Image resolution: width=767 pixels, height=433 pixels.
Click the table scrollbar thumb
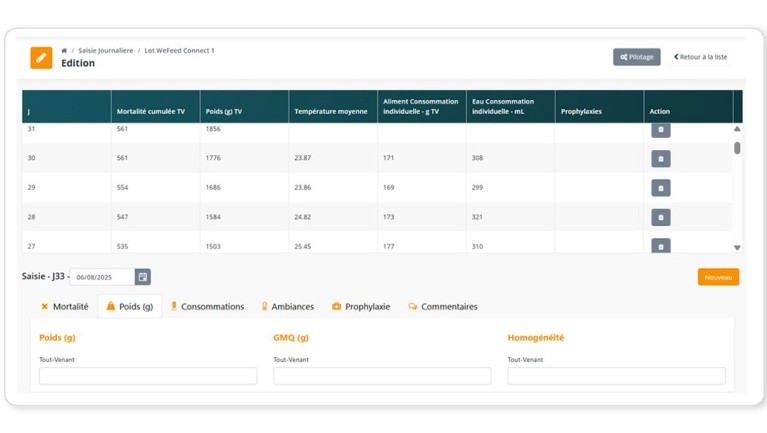coord(737,148)
